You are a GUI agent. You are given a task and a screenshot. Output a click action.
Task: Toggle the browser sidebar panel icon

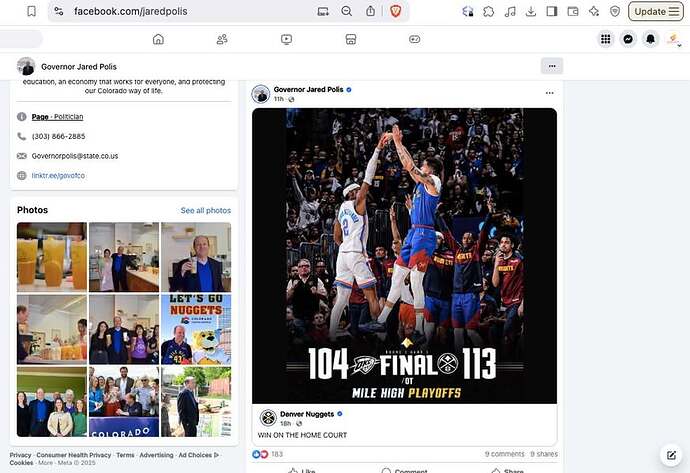552,11
